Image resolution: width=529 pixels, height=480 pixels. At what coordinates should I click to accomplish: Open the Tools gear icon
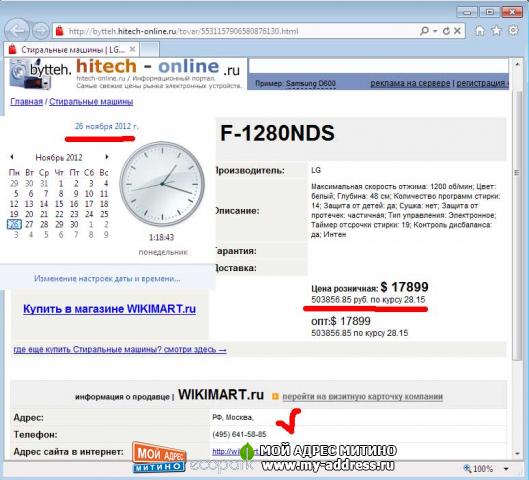[x=513, y=30]
